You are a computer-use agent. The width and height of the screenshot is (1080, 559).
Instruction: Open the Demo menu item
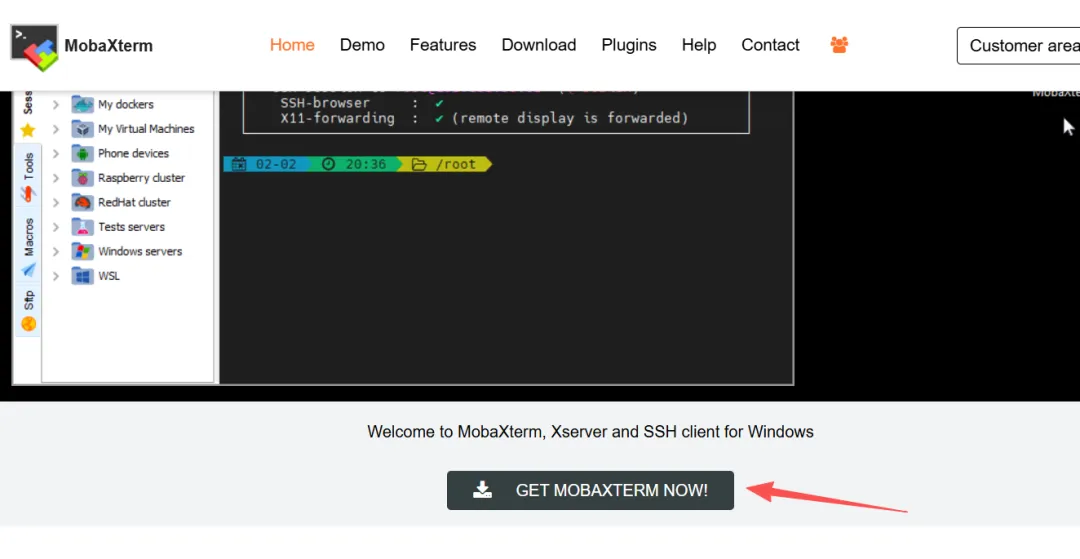(x=362, y=45)
